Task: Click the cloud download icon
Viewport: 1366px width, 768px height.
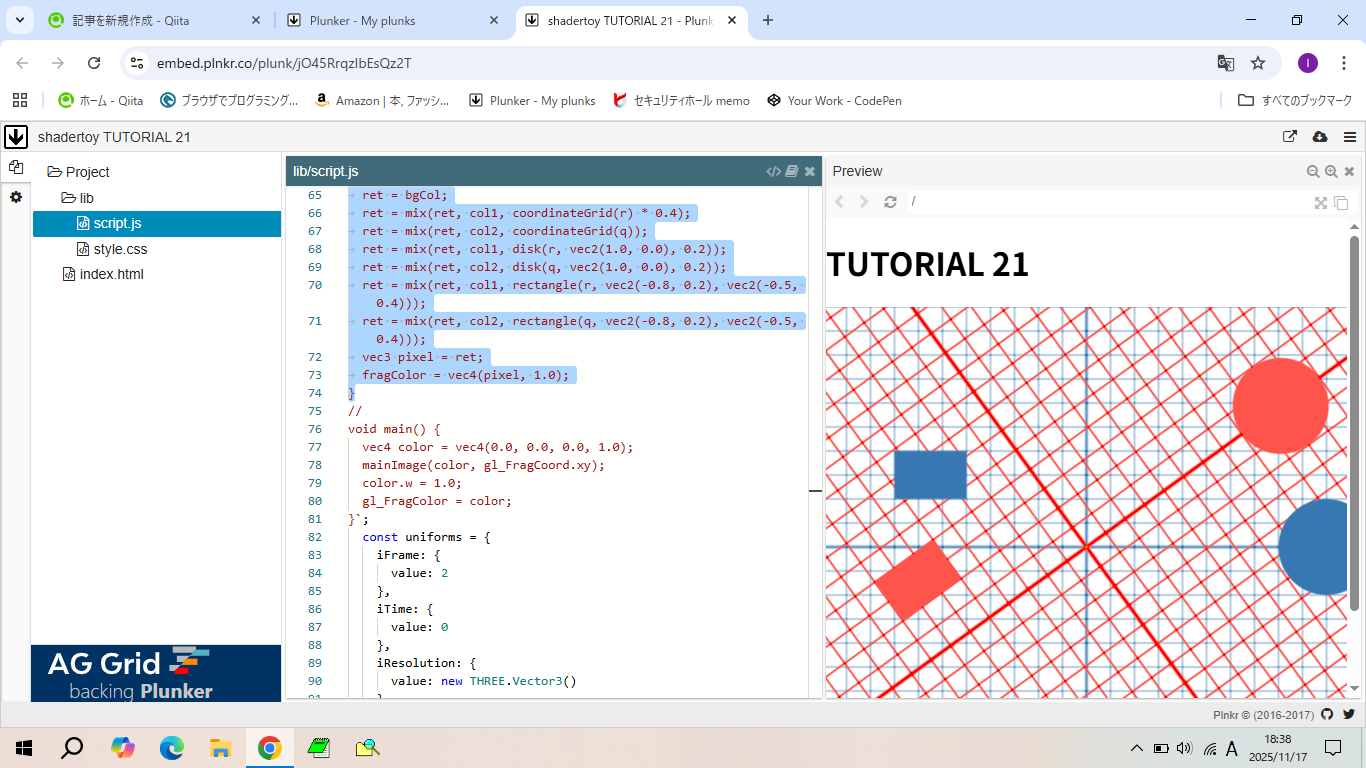Action: 1319,137
